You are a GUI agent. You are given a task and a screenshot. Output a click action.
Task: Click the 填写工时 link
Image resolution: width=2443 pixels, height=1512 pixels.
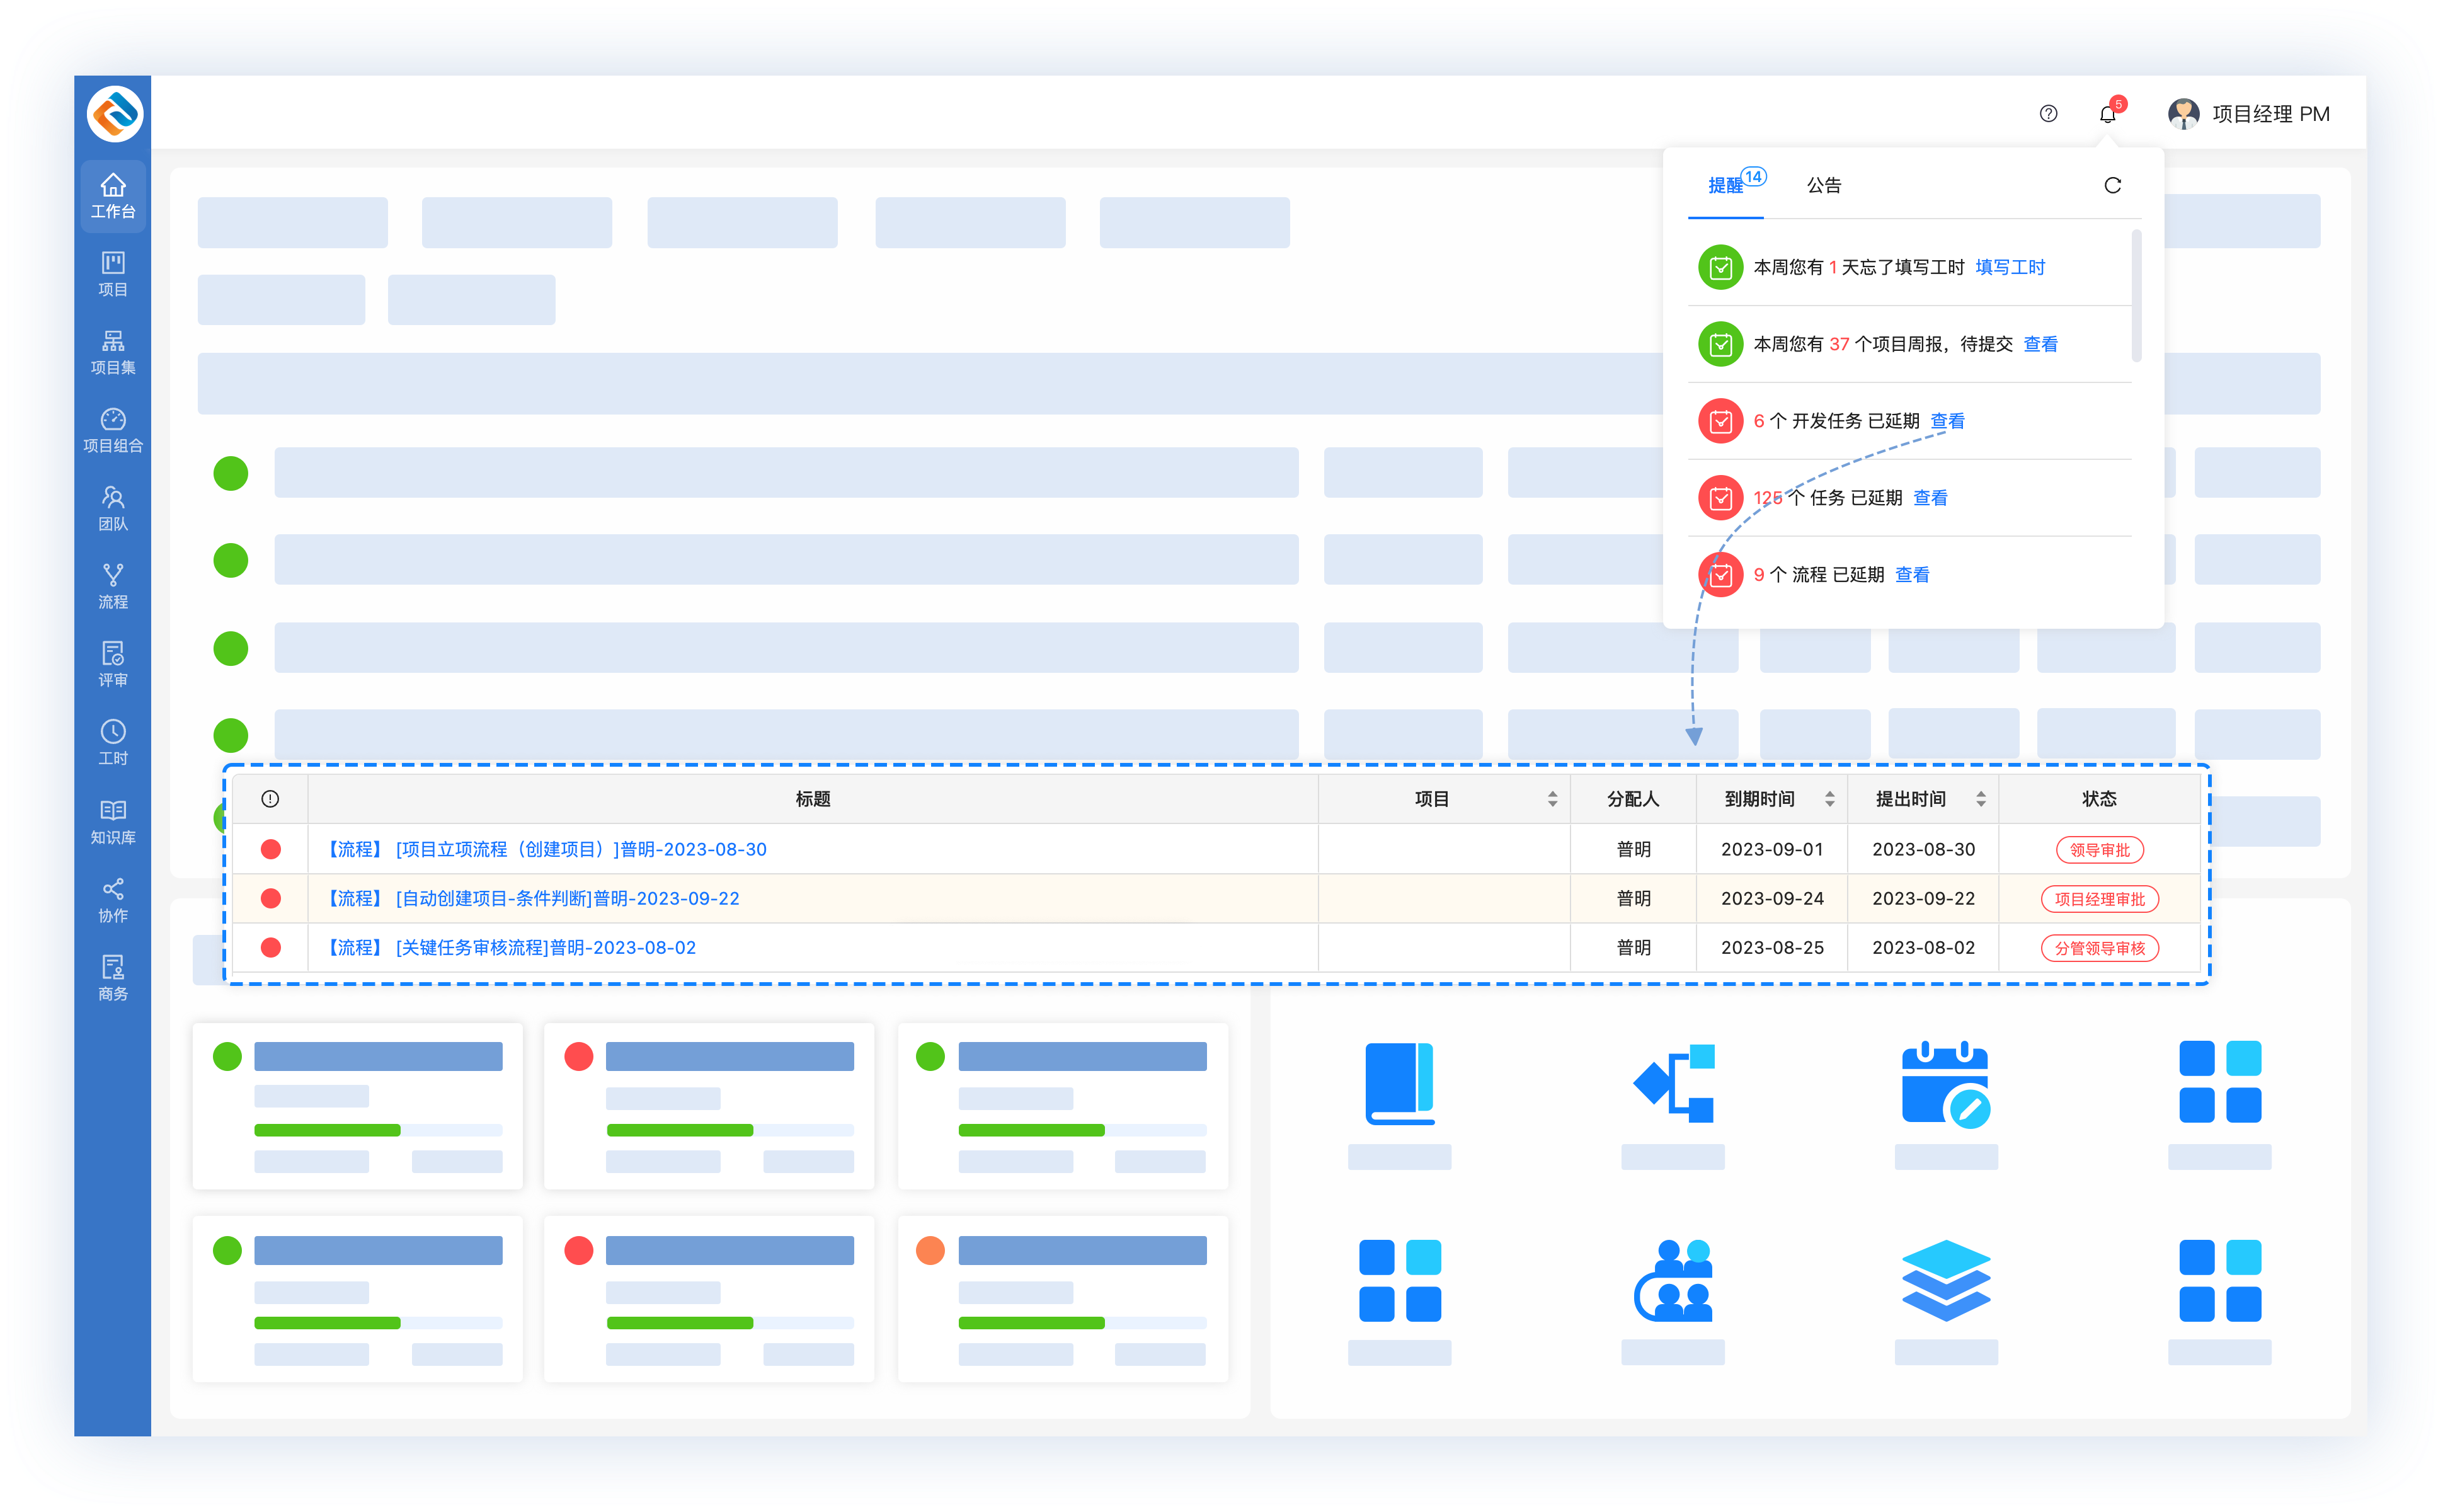(2010, 267)
